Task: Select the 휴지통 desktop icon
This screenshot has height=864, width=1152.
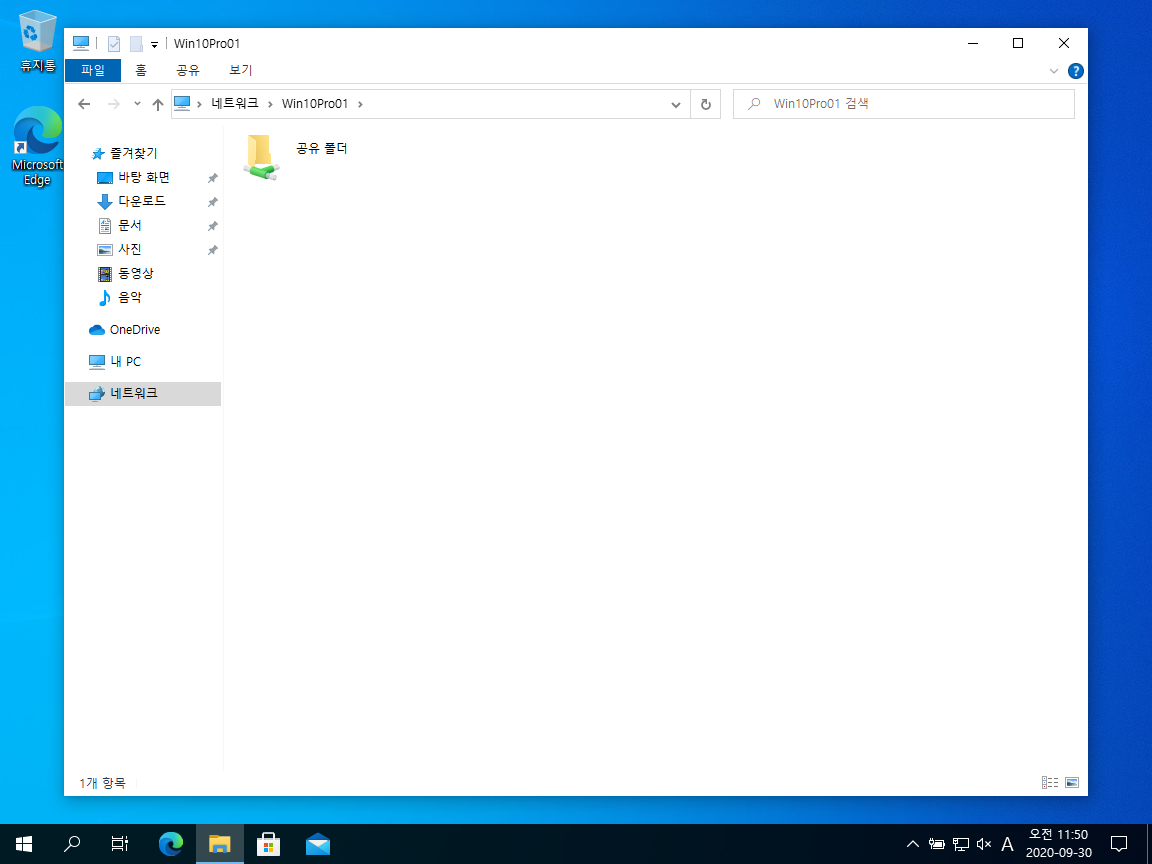Action: pos(37,41)
